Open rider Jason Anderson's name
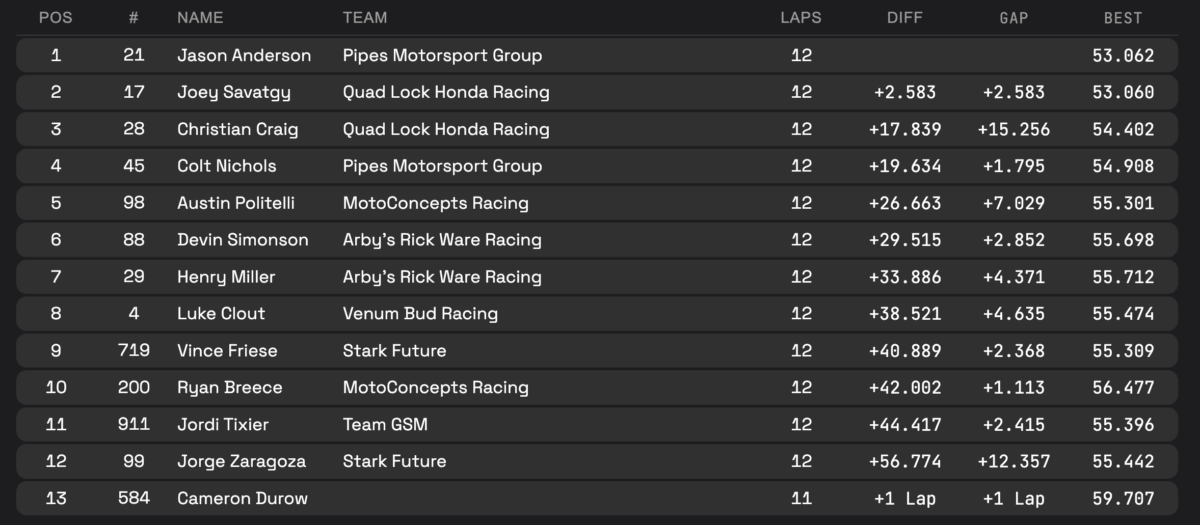The height and width of the screenshot is (525, 1200). pos(244,56)
